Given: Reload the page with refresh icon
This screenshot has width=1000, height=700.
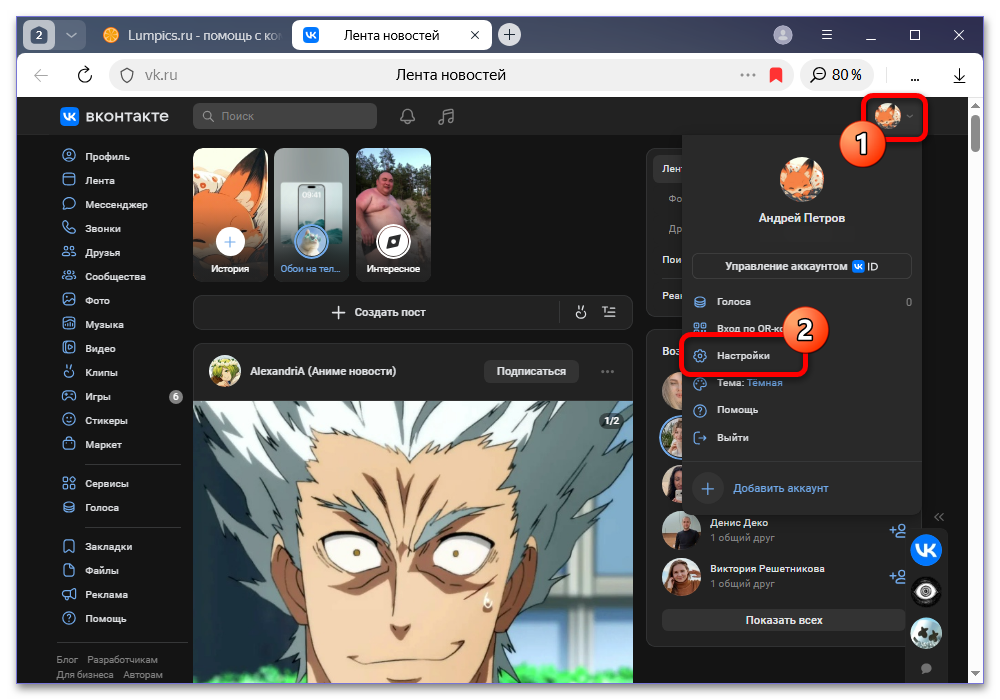Looking at the screenshot, I should point(85,75).
